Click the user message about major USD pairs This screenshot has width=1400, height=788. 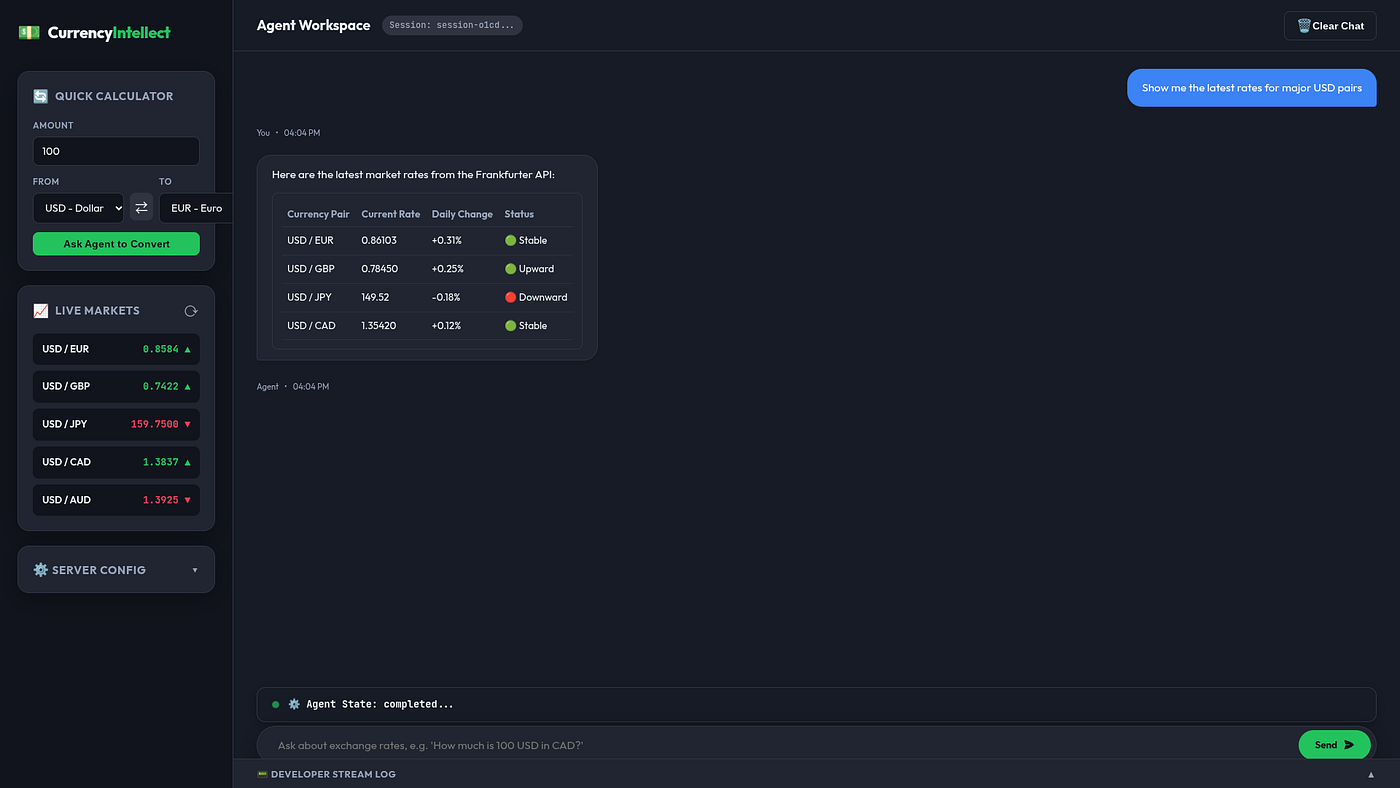point(1252,88)
